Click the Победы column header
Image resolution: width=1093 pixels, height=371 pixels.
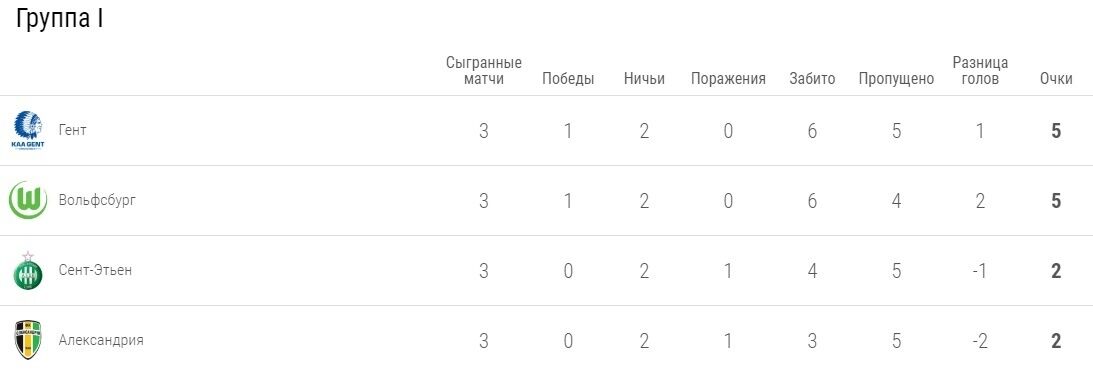coord(568,79)
